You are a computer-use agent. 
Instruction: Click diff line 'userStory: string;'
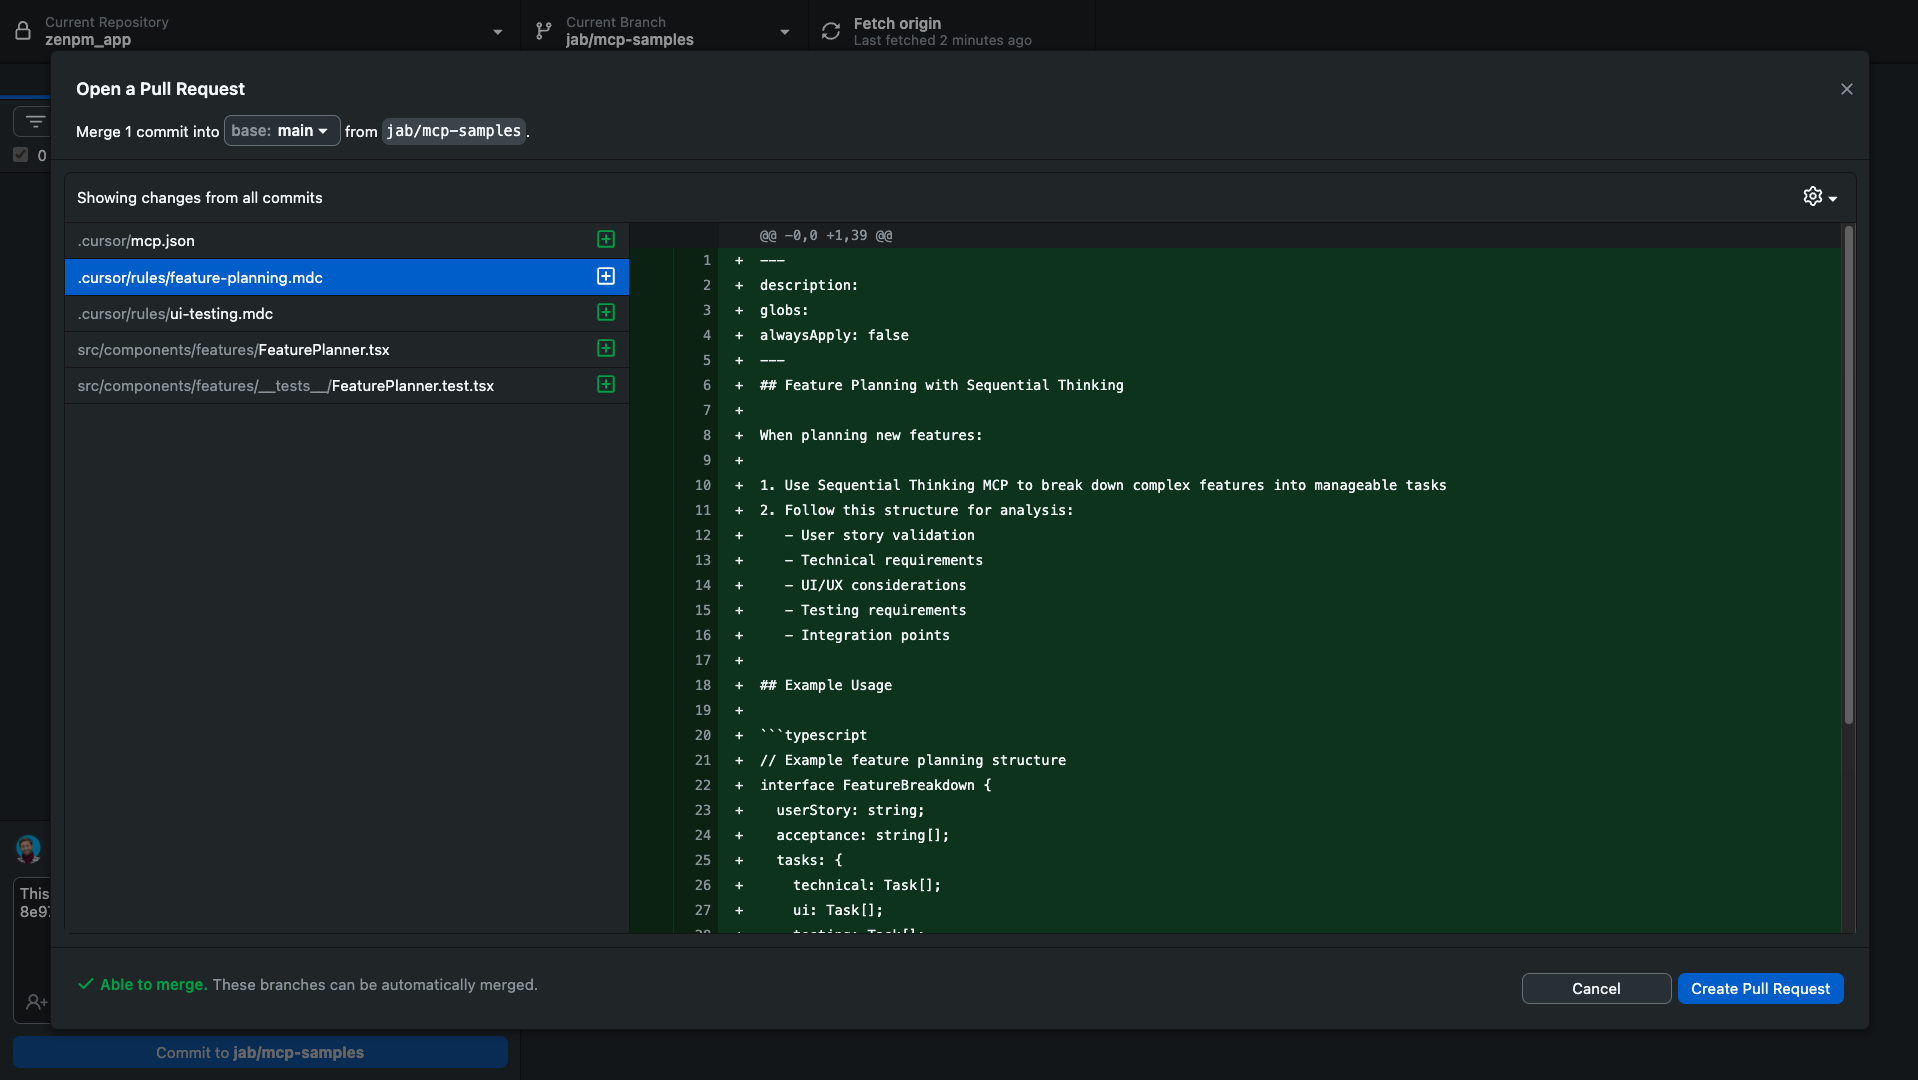click(x=850, y=810)
